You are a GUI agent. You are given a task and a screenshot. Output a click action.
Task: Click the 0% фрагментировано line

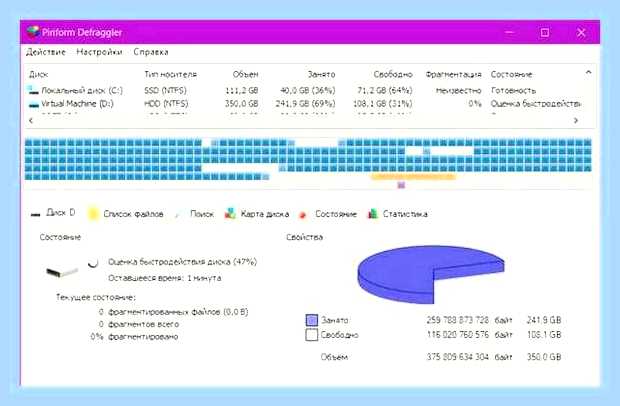[134, 337]
